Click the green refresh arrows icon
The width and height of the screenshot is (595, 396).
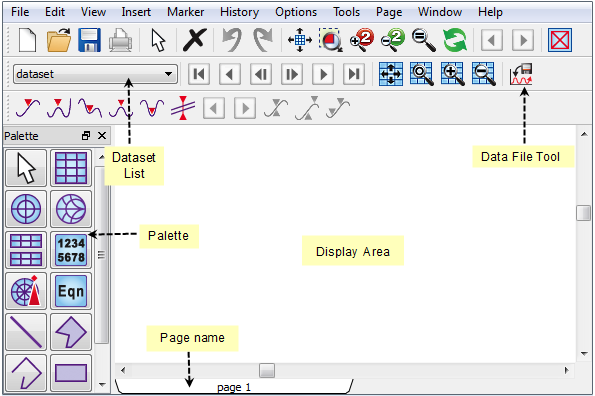455,40
